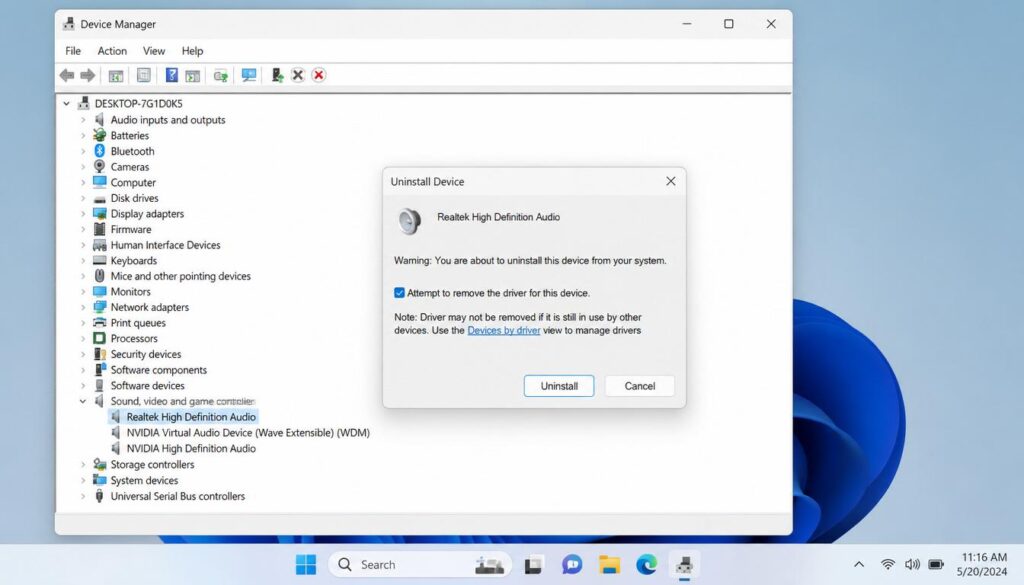Image resolution: width=1024 pixels, height=585 pixels.
Task: Click the Forward arrow in Device Manager toolbar
Action: [88, 75]
